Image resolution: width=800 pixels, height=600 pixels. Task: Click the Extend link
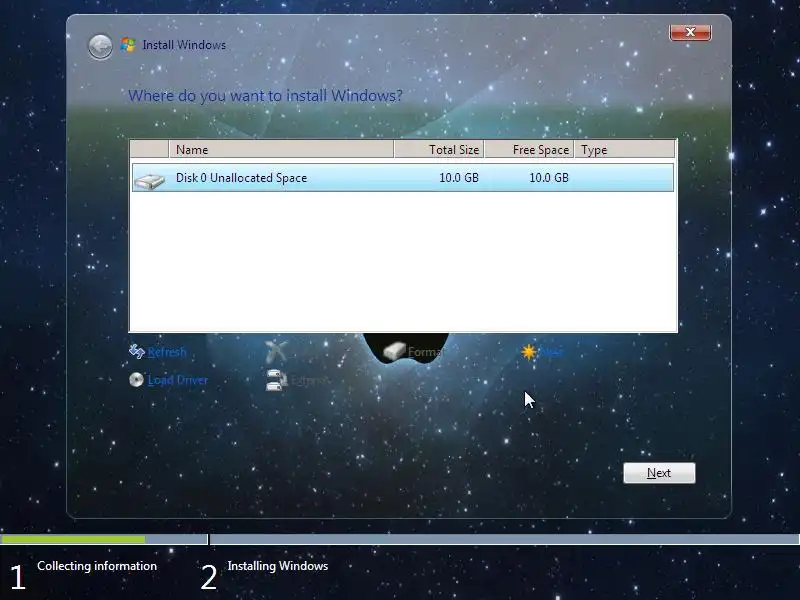click(x=309, y=381)
